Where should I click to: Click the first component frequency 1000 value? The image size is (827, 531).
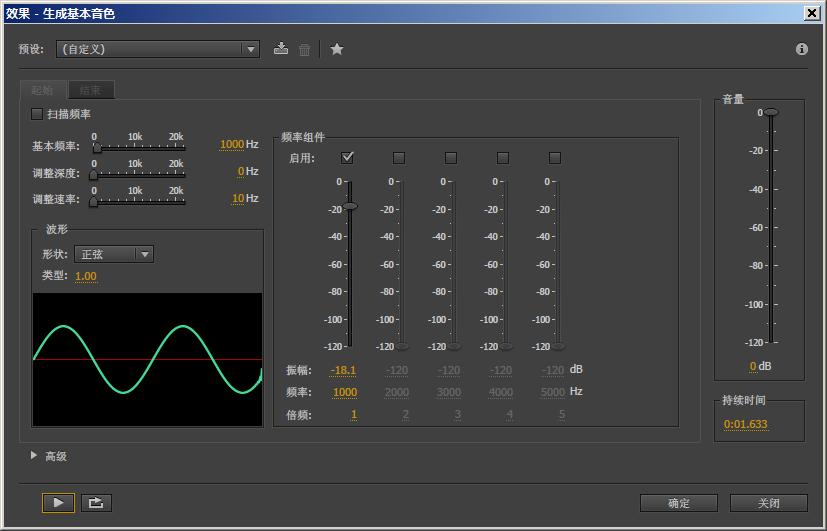point(345,392)
